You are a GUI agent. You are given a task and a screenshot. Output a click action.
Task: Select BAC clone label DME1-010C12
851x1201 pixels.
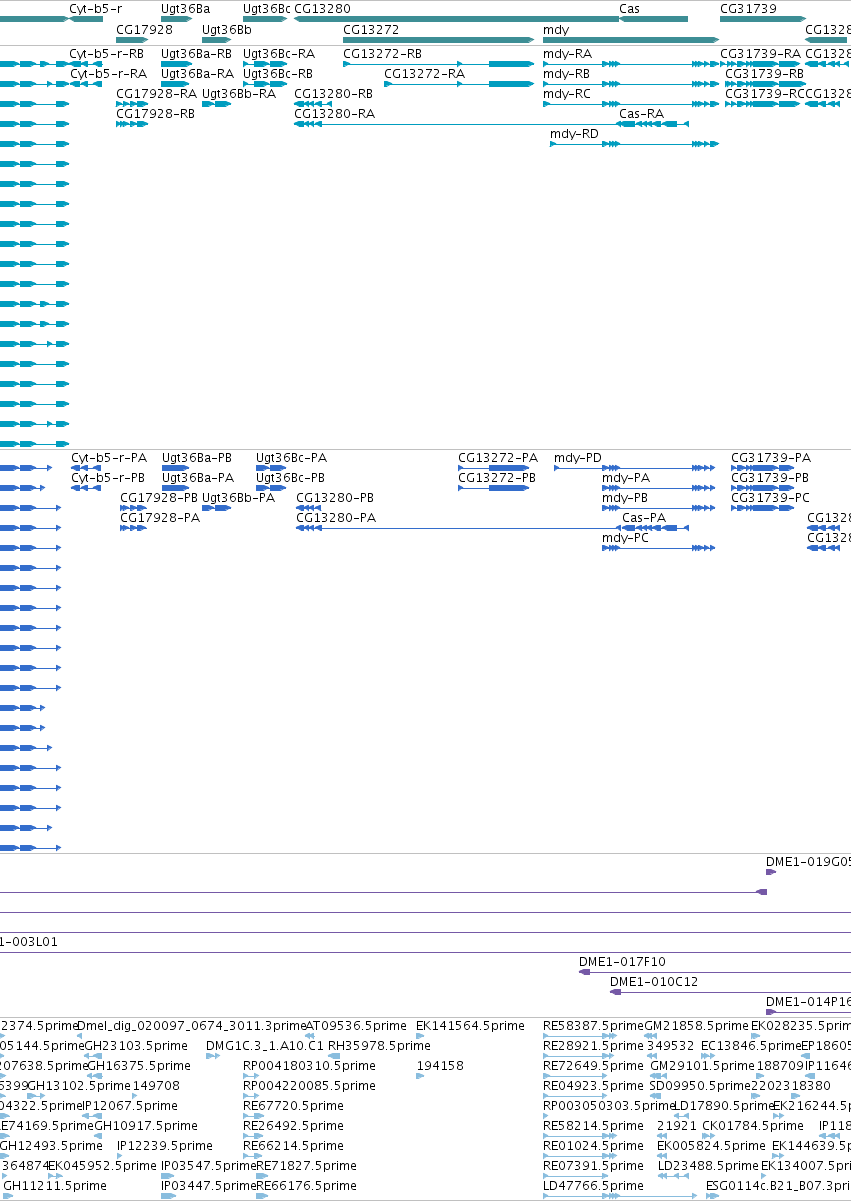pos(654,981)
